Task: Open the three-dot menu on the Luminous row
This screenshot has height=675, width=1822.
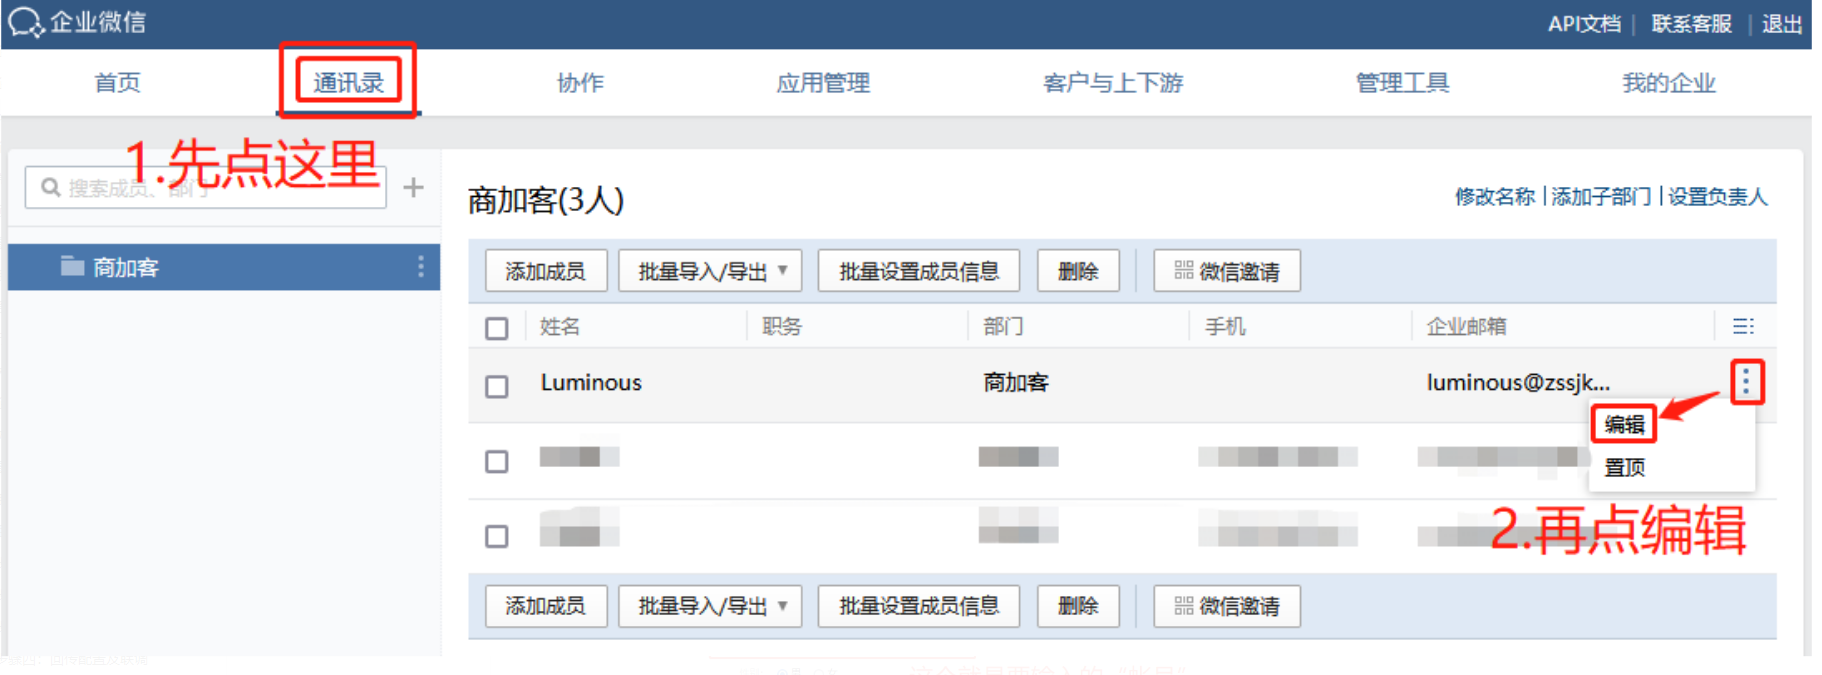Action: [1746, 382]
